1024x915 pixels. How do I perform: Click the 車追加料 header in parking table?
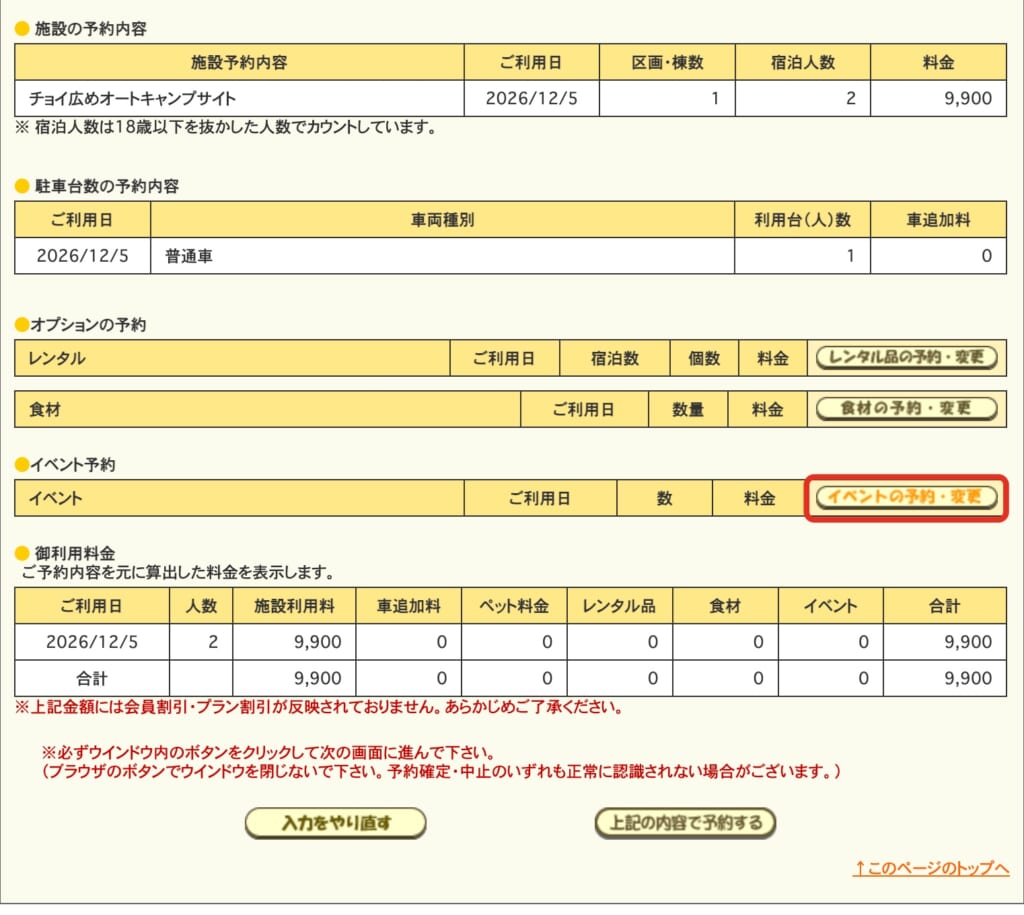(x=938, y=220)
